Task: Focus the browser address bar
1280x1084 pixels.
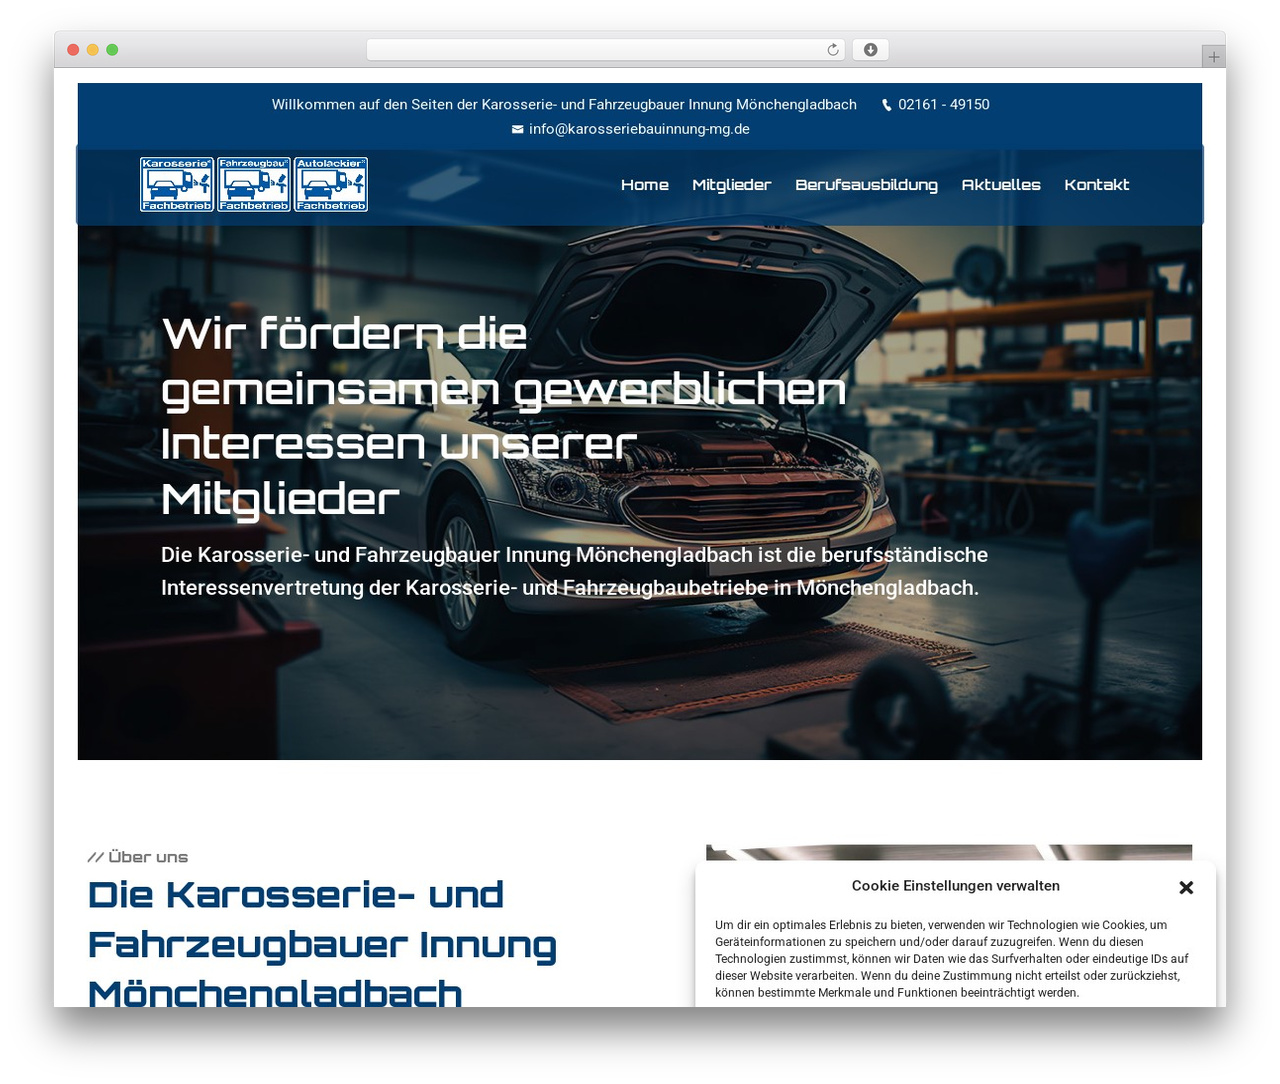Action: click(x=606, y=50)
